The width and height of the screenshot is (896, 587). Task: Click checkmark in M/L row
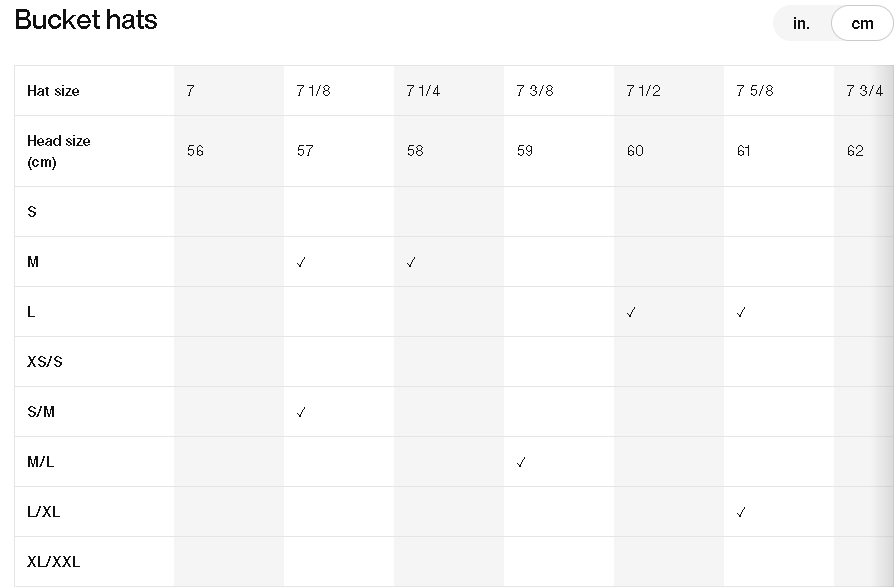coord(521,462)
